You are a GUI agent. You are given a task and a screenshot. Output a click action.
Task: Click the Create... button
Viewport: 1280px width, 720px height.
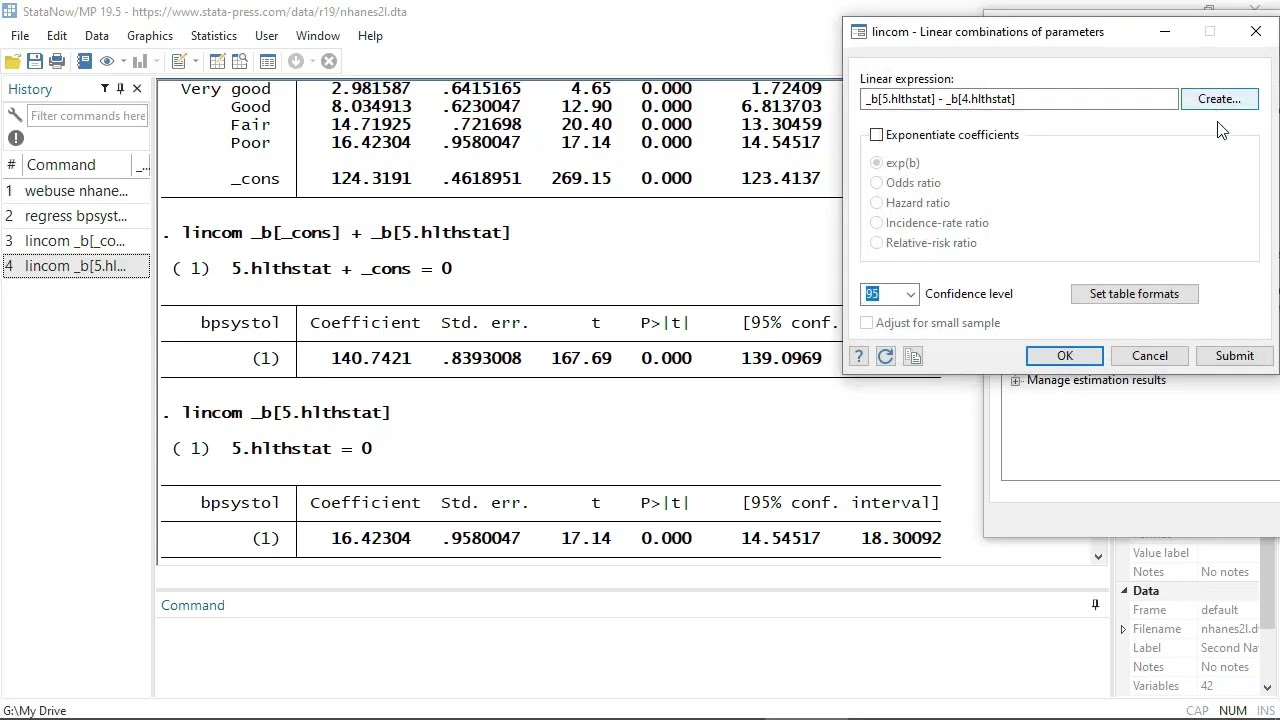[x=1219, y=99]
